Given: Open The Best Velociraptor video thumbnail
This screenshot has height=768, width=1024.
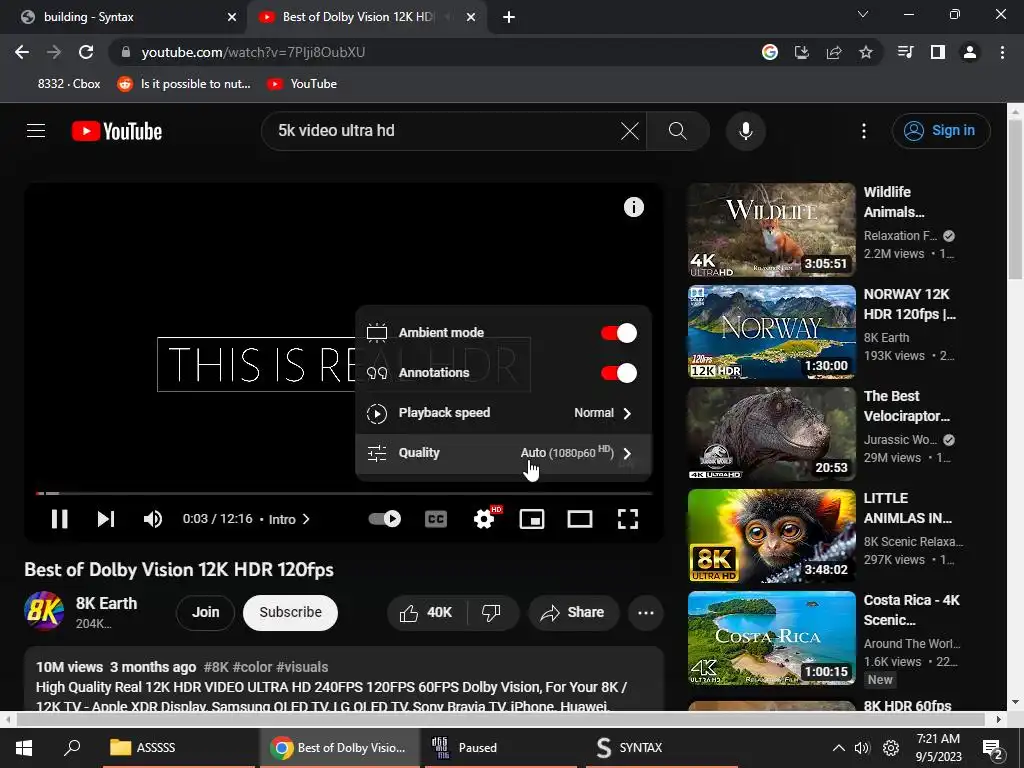Looking at the screenshot, I should click(771, 434).
